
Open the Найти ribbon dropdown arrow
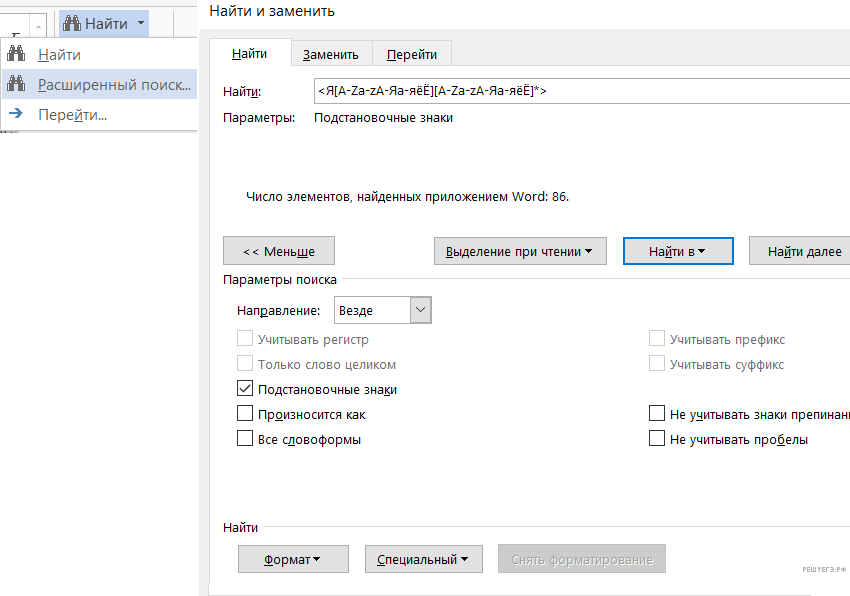coord(141,23)
